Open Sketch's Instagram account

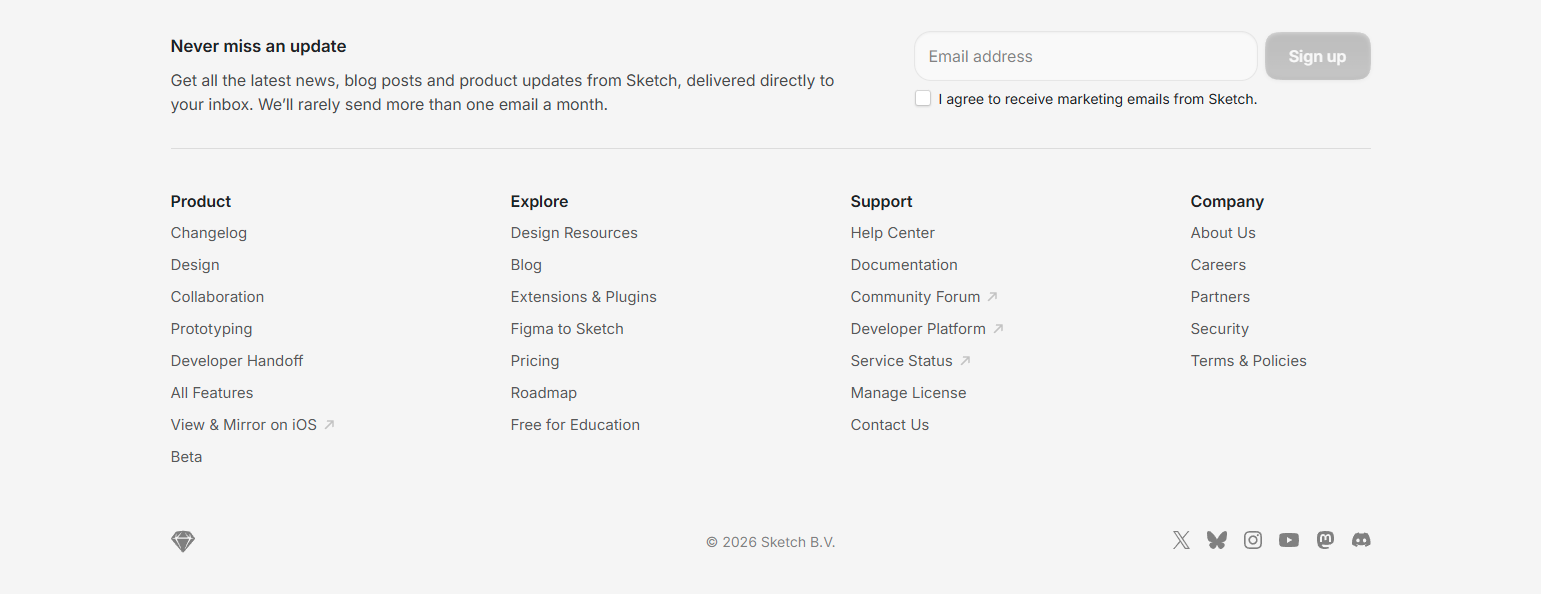click(x=1253, y=540)
